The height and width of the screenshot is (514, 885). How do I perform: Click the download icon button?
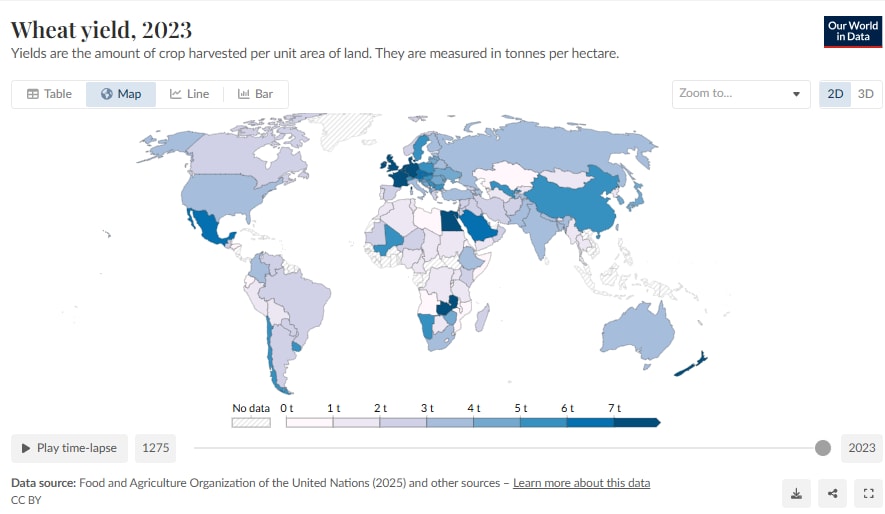click(x=796, y=492)
